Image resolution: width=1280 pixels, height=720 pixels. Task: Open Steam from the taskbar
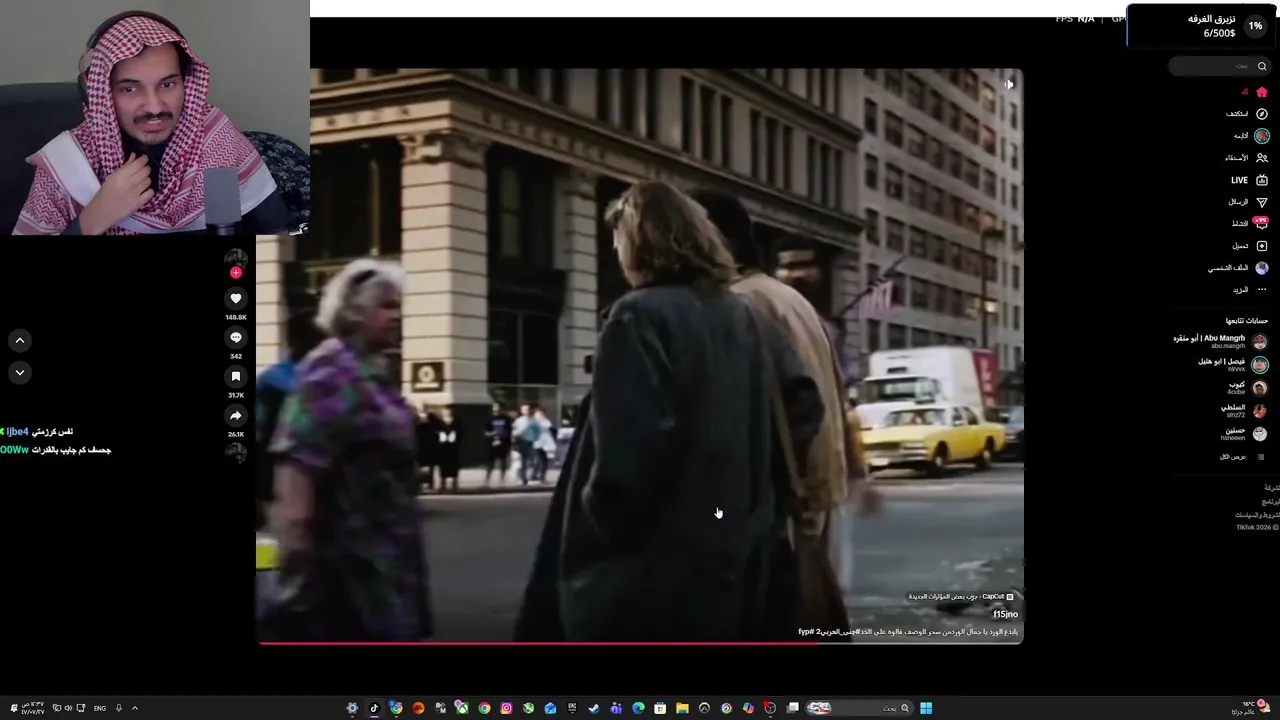pos(594,708)
